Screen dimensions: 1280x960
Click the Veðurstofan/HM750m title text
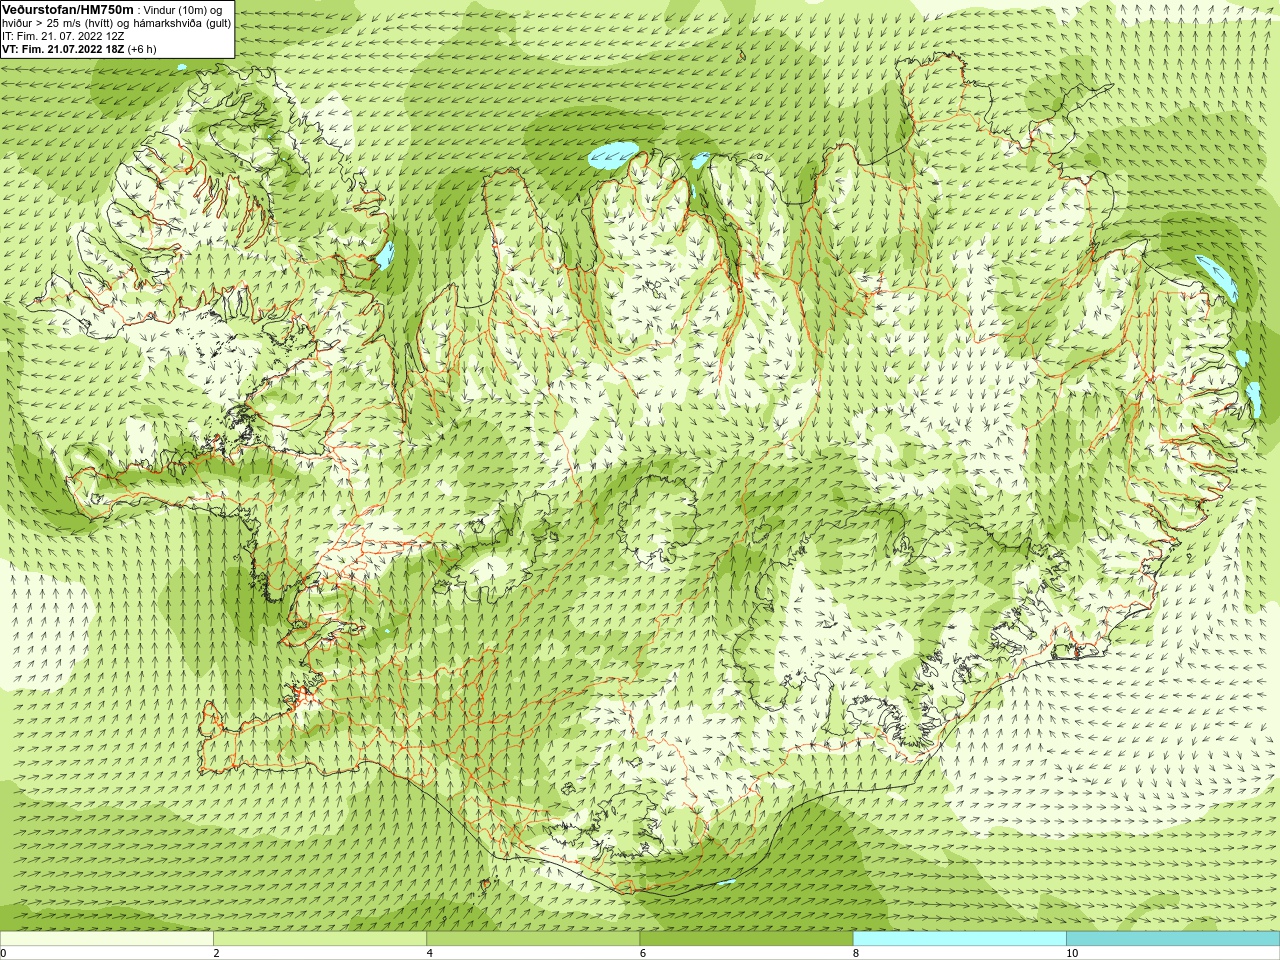click(x=68, y=9)
